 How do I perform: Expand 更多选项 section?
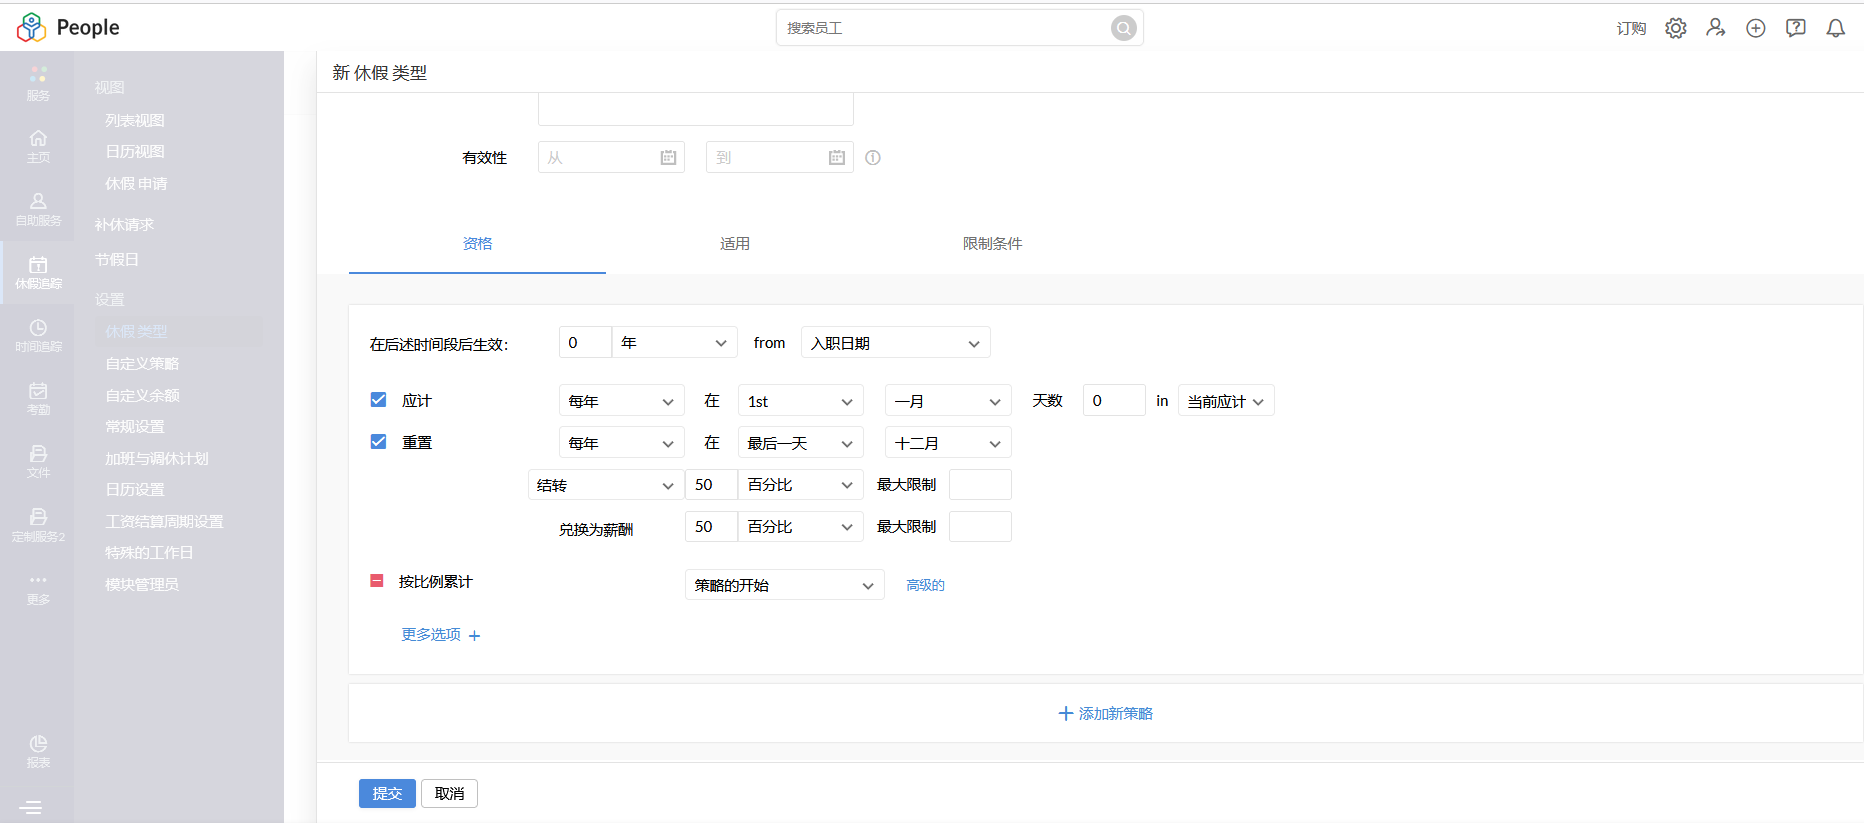pos(440,635)
